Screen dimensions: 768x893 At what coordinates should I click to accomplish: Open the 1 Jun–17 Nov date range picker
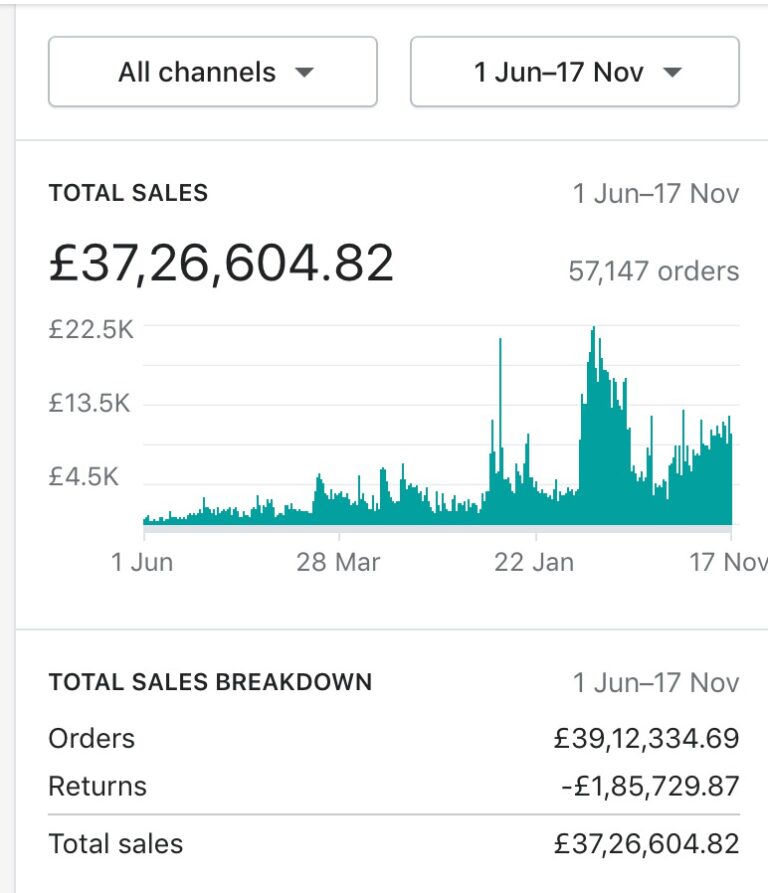pos(574,72)
